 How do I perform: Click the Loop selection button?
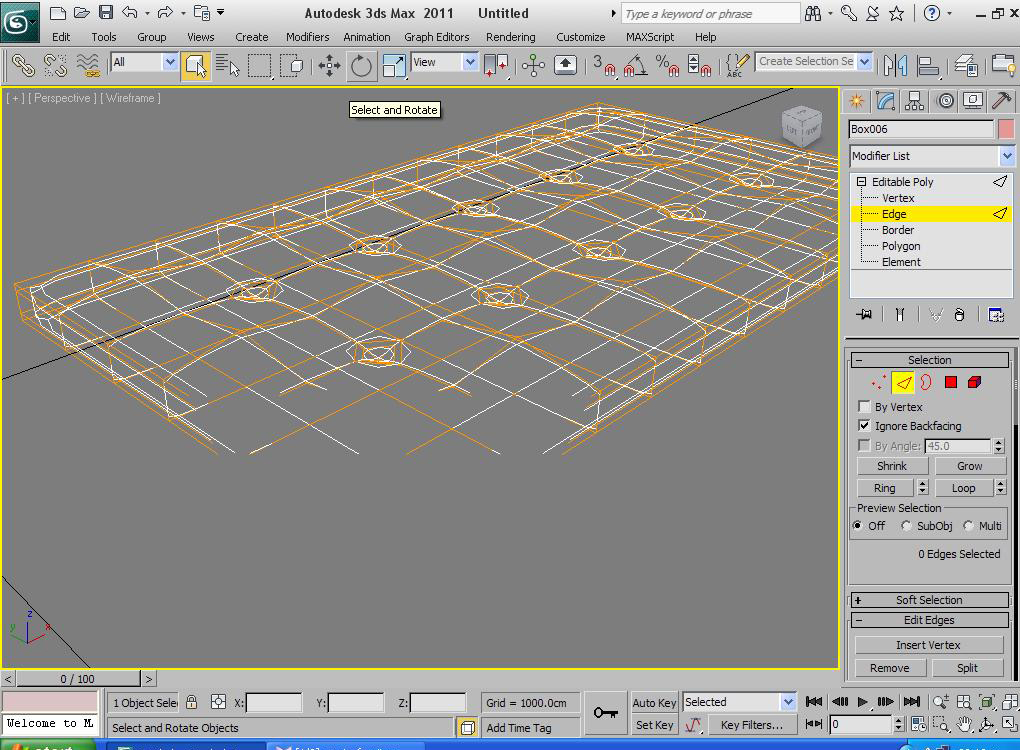coord(963,488)
